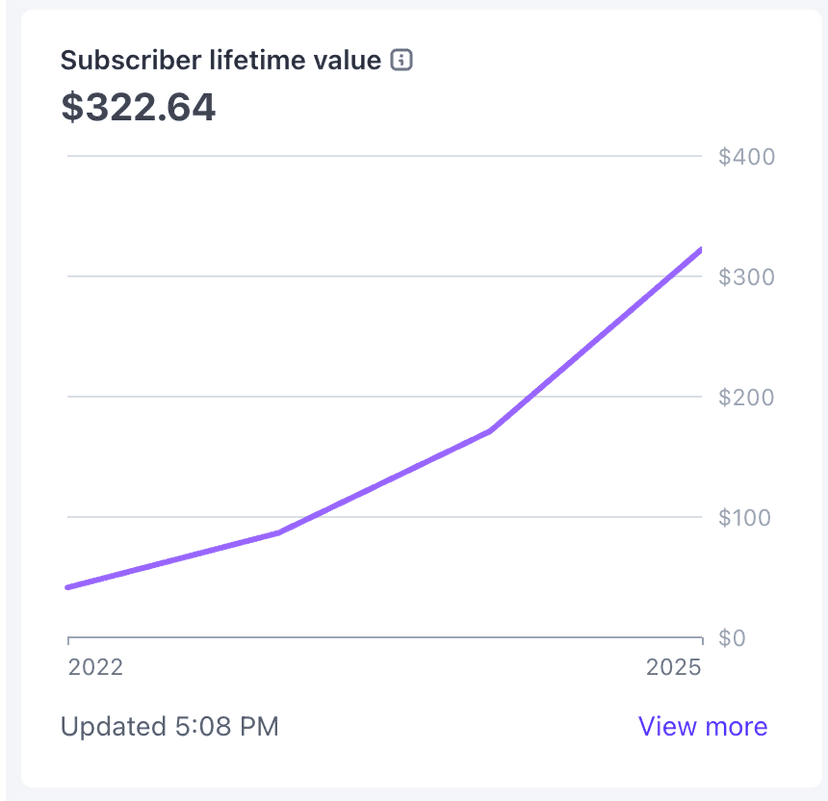The height and width of the screenshot is (801, 828).
Task: Click the info icon beside Subscriber lifetime value
Action: 400,60
